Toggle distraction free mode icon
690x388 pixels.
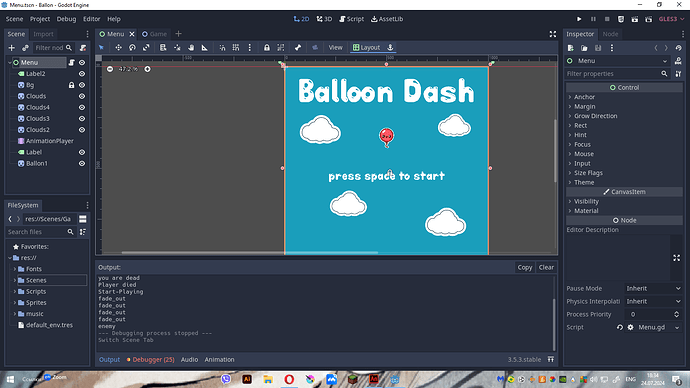553,34
